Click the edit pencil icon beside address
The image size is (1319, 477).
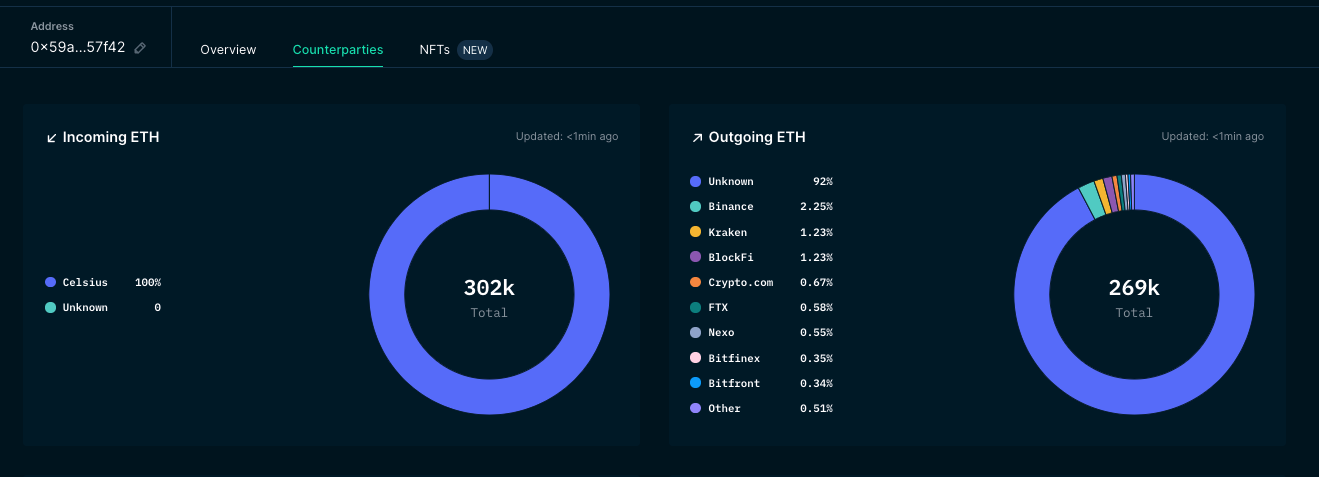pyautogui.click(x=140, y=48)
